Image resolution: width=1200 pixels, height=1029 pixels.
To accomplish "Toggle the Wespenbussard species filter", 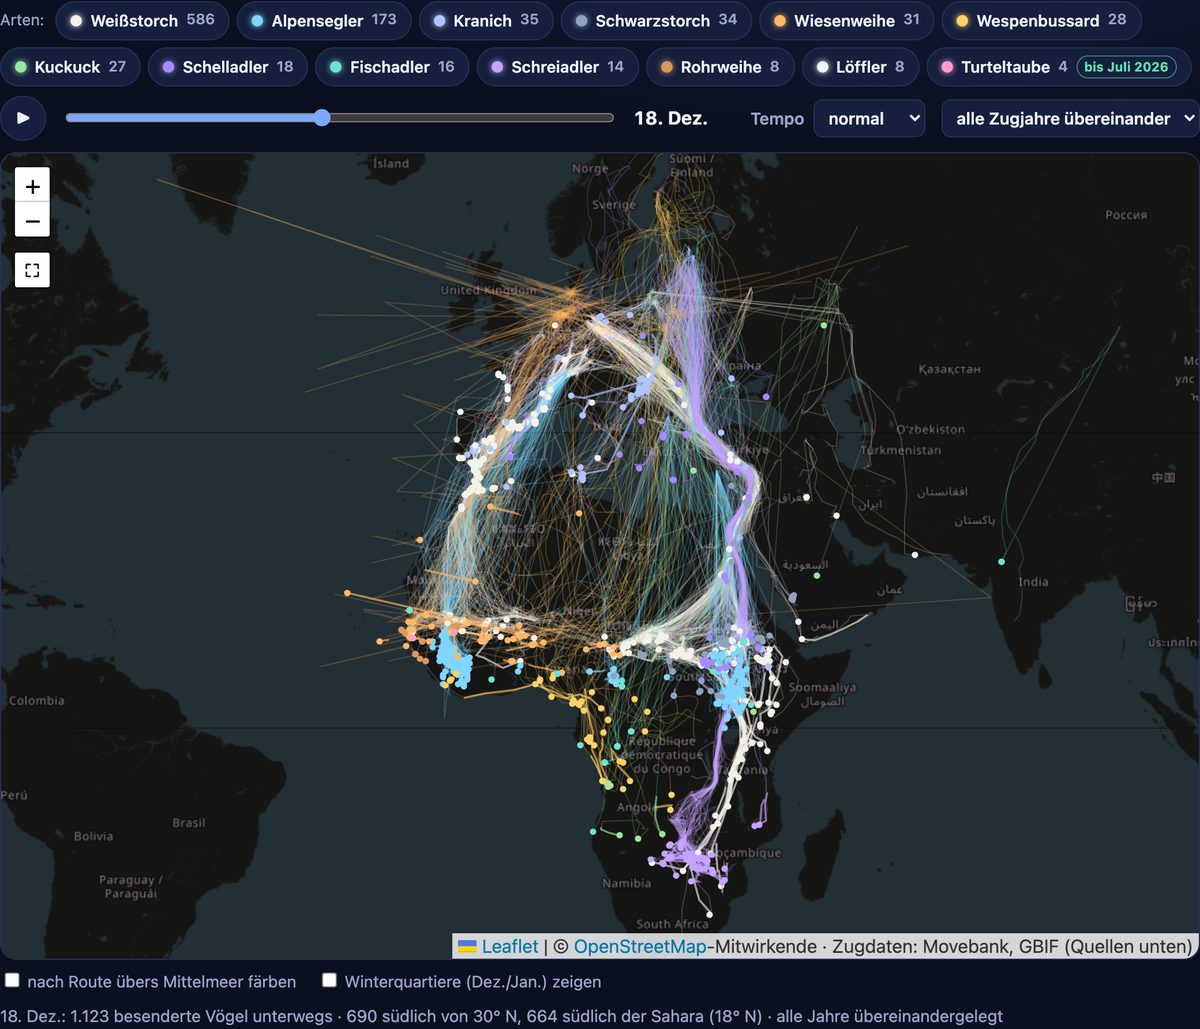I will (1041, 20).
